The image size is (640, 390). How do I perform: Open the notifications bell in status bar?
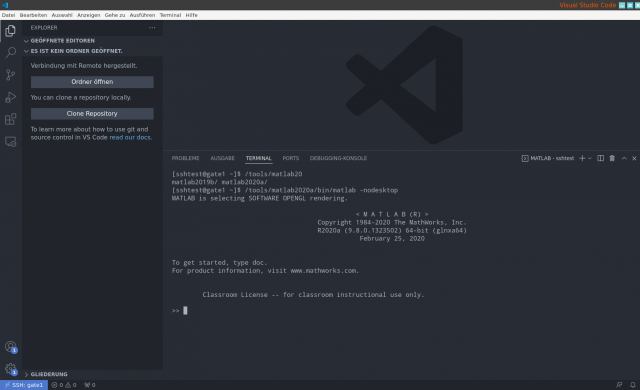coord(633,385)
